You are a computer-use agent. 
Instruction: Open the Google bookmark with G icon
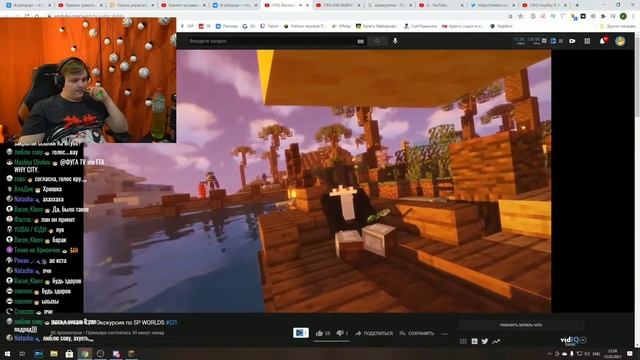point(248,26)
